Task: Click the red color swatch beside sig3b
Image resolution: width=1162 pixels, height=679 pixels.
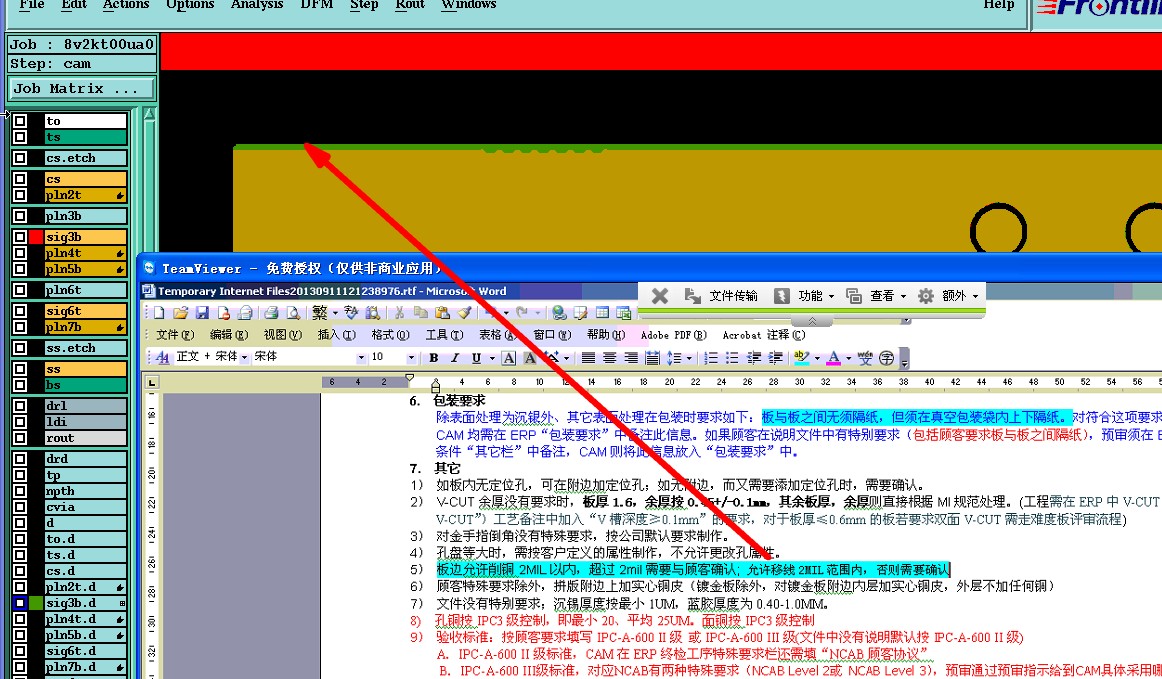Action: point(36,237)
